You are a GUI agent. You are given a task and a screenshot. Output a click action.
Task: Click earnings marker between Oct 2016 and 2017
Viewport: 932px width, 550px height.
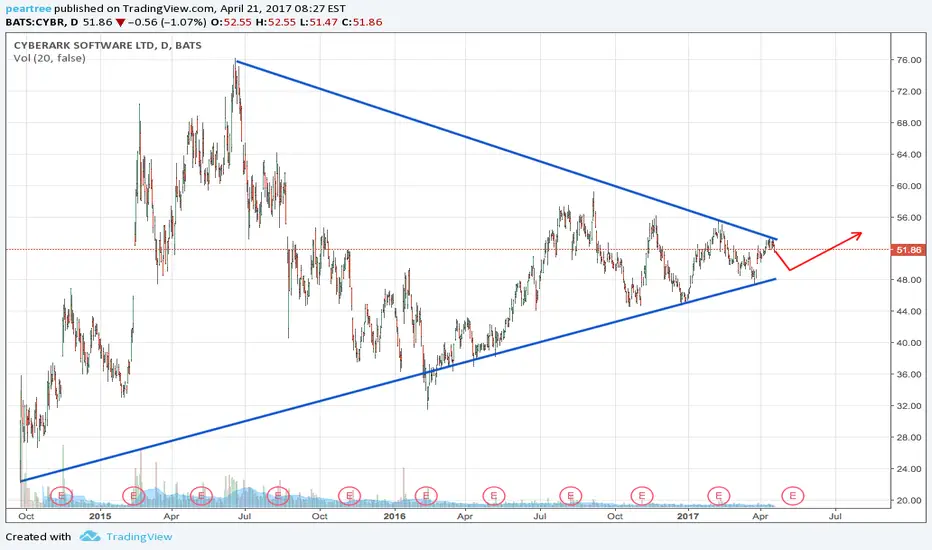click(x=642, y=495)
